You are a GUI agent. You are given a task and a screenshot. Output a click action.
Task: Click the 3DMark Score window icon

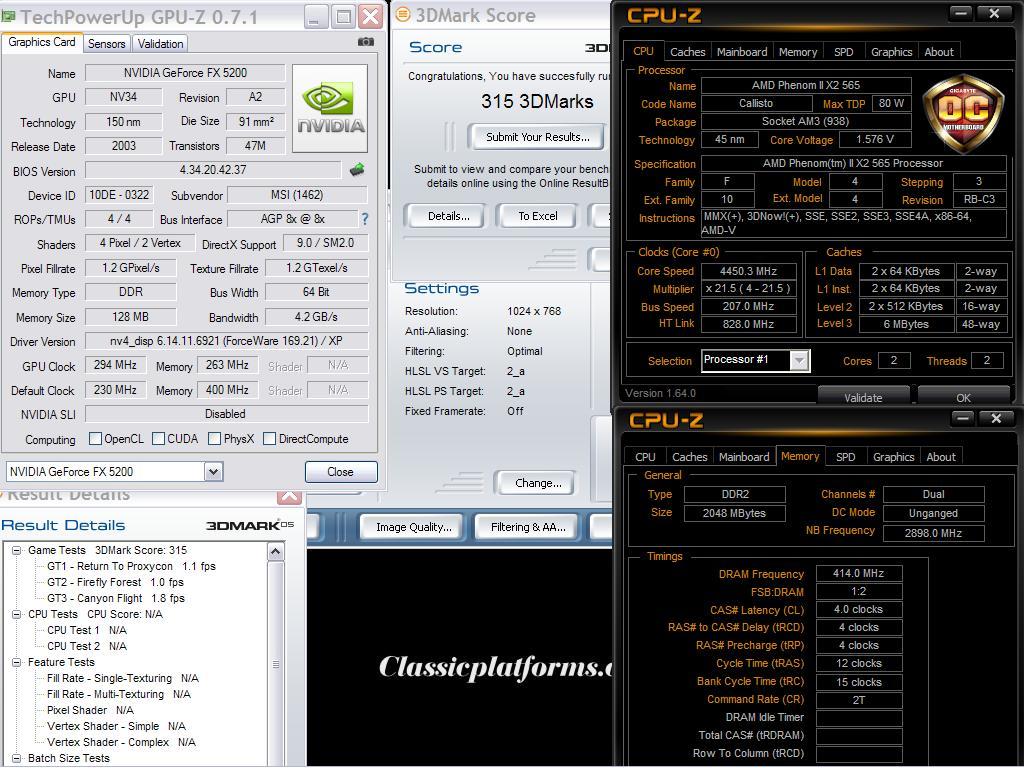(x=403, y=14)
